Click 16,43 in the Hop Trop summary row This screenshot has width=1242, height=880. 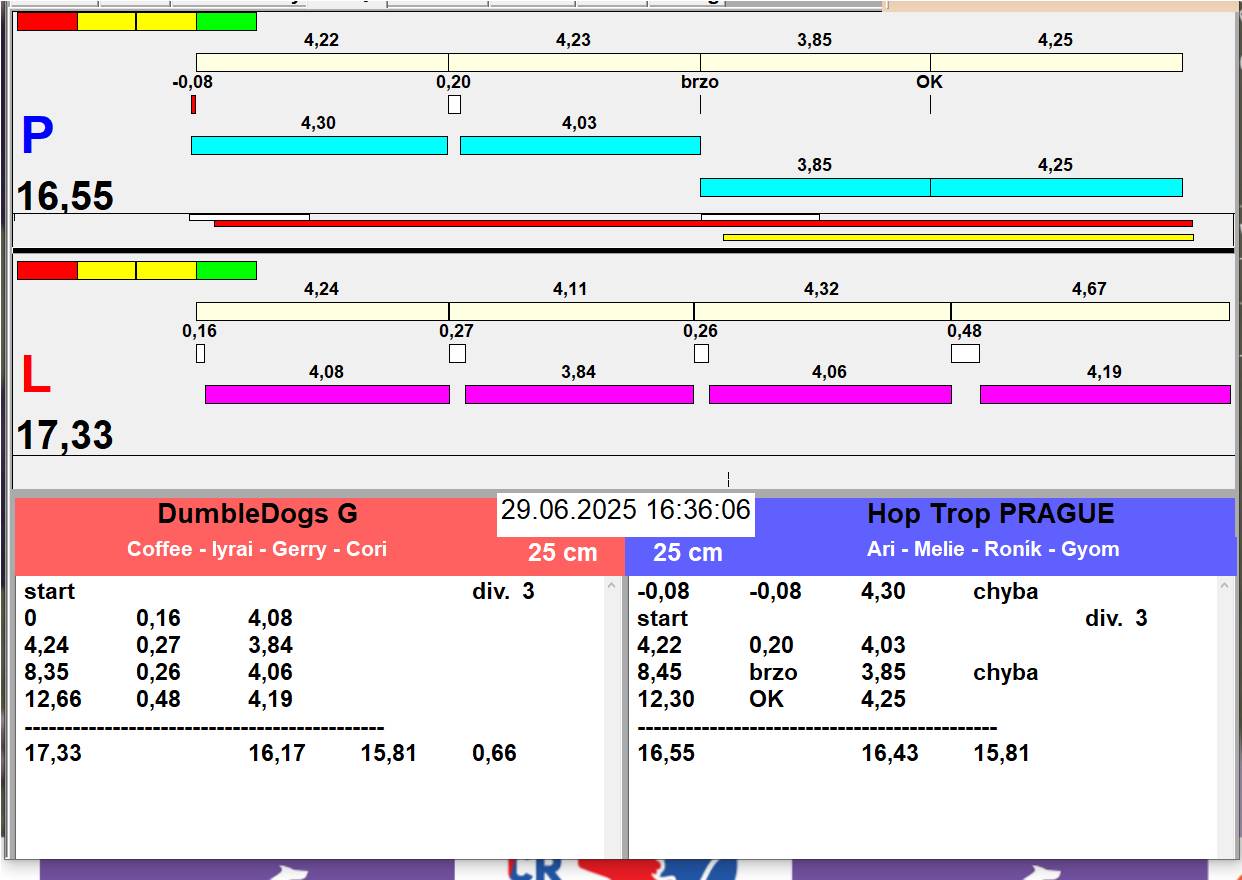[890, 753]
